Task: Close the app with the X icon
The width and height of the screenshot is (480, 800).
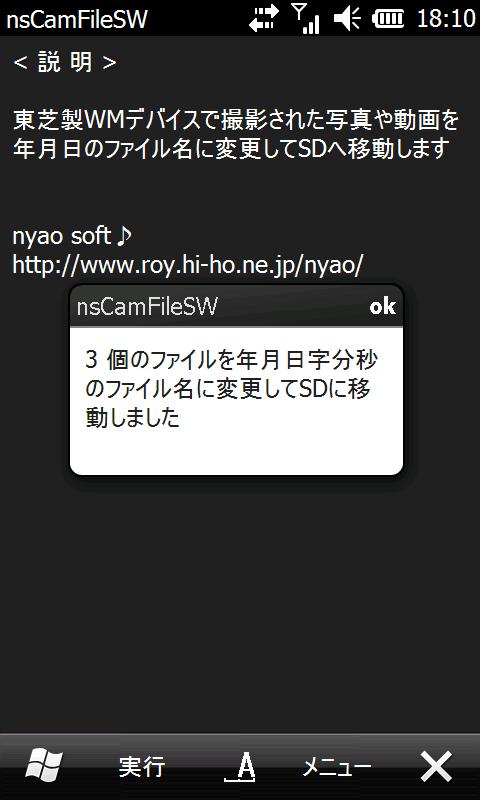Action: click(436, 766)
